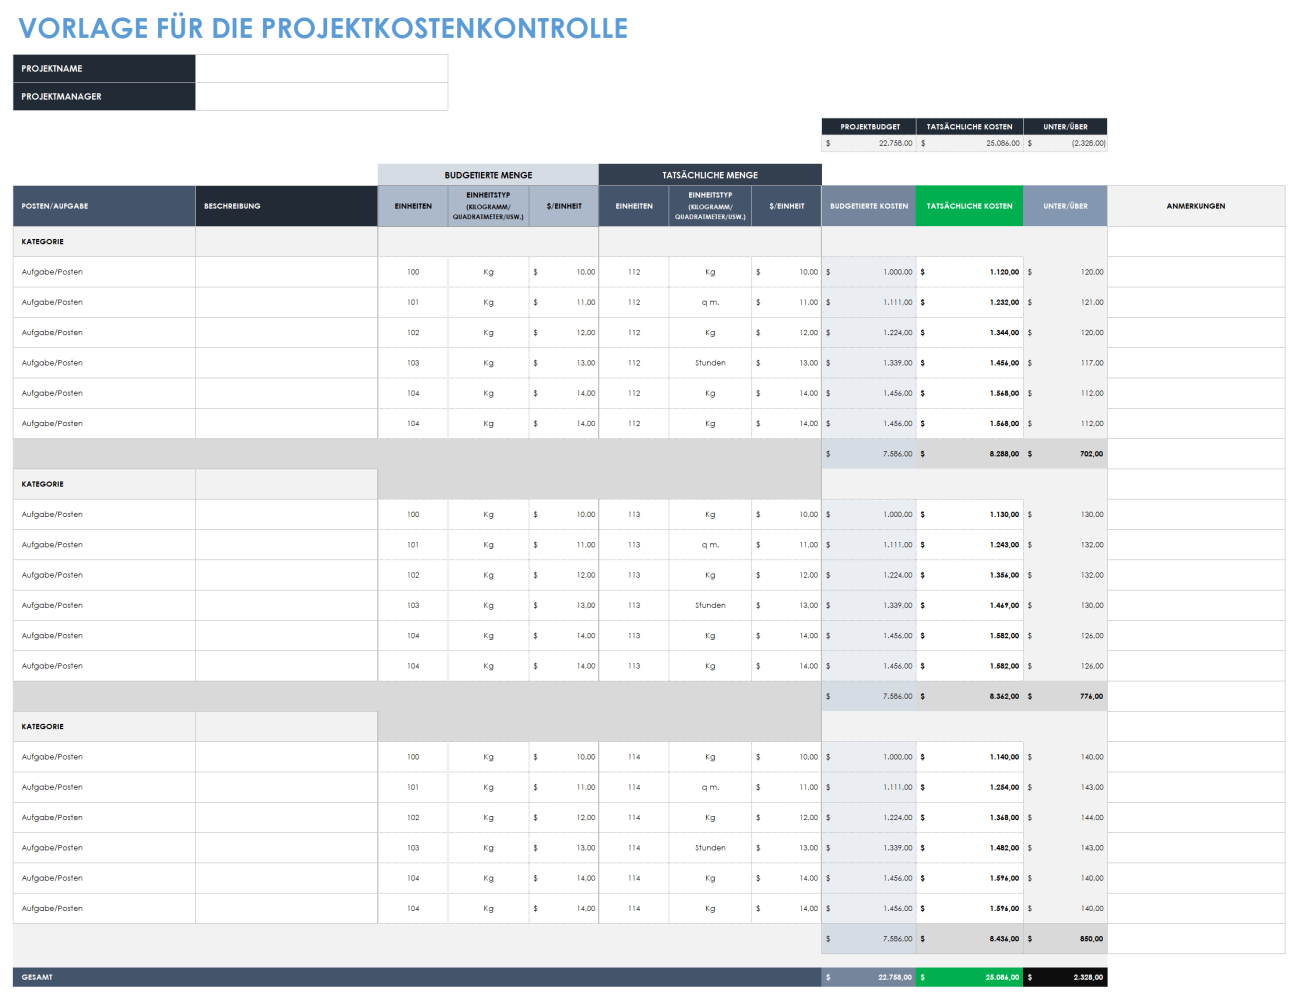Click the ANMERKUNGEN column header
1300x999 pixels.
point(1196,206)
